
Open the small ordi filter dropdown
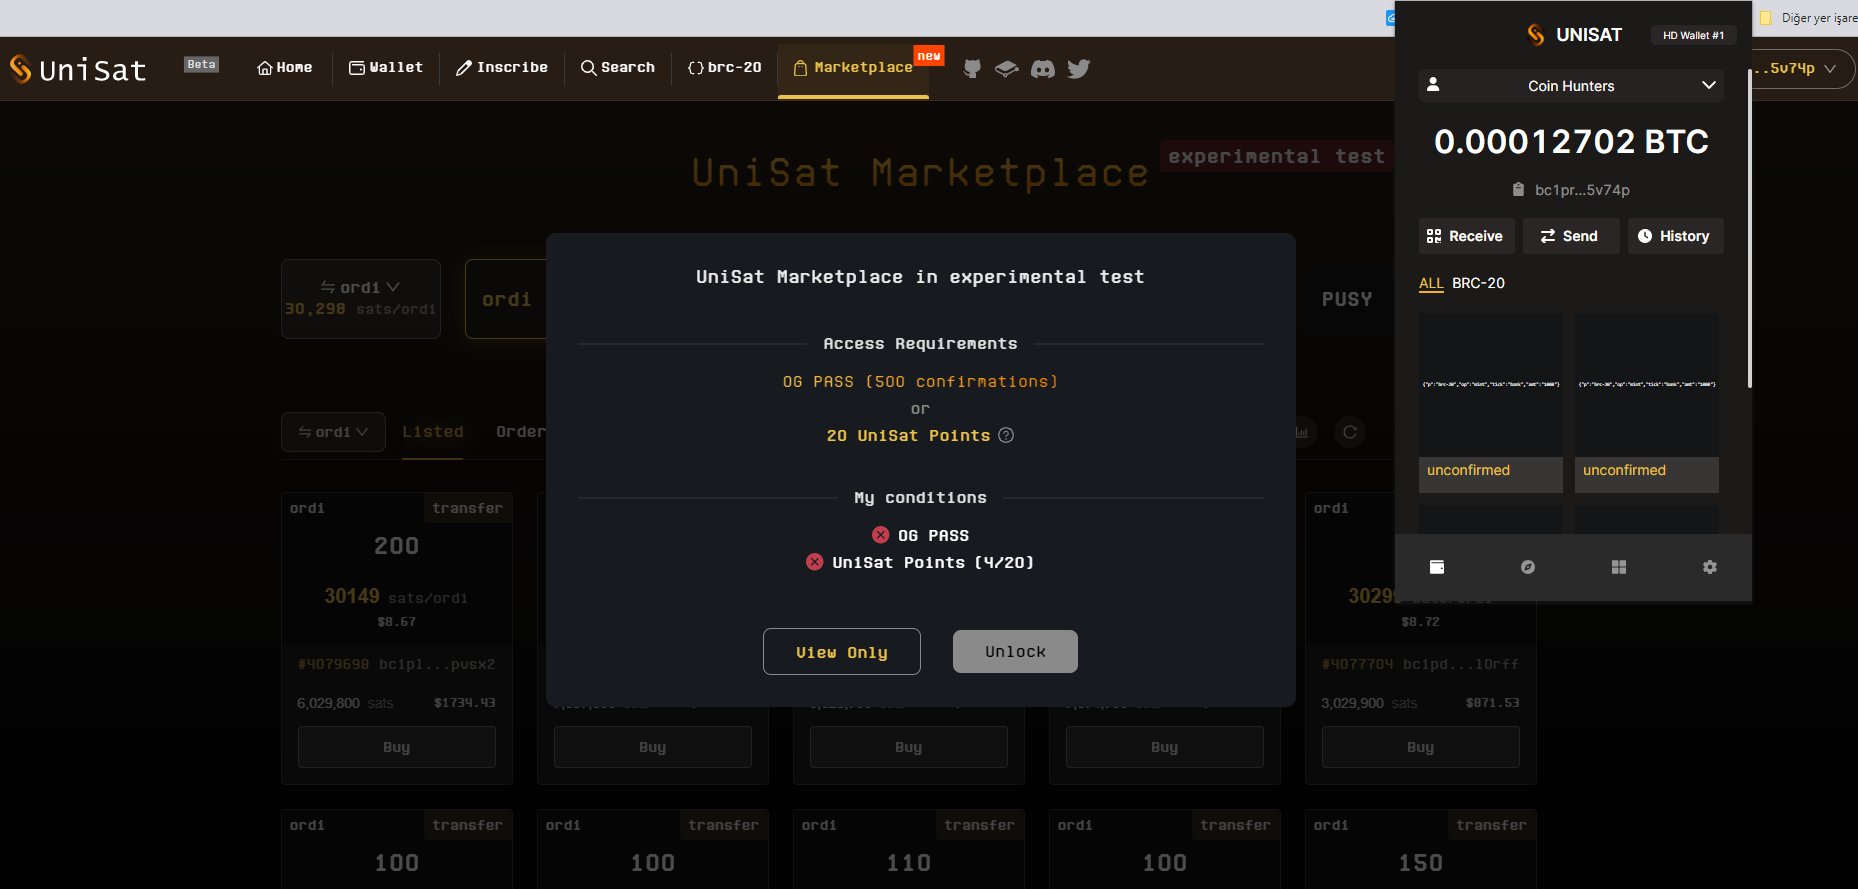pos(333,432)
